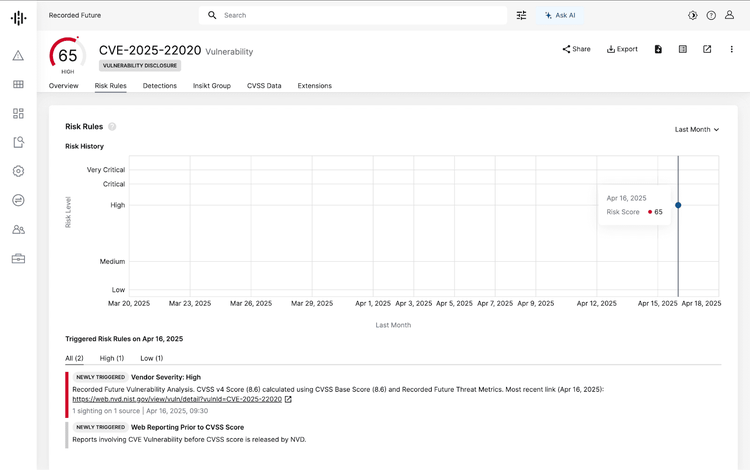Open the alerts triangle icon in sidebar
Viewport: 750px width, 470px height.
click(18, 56)
